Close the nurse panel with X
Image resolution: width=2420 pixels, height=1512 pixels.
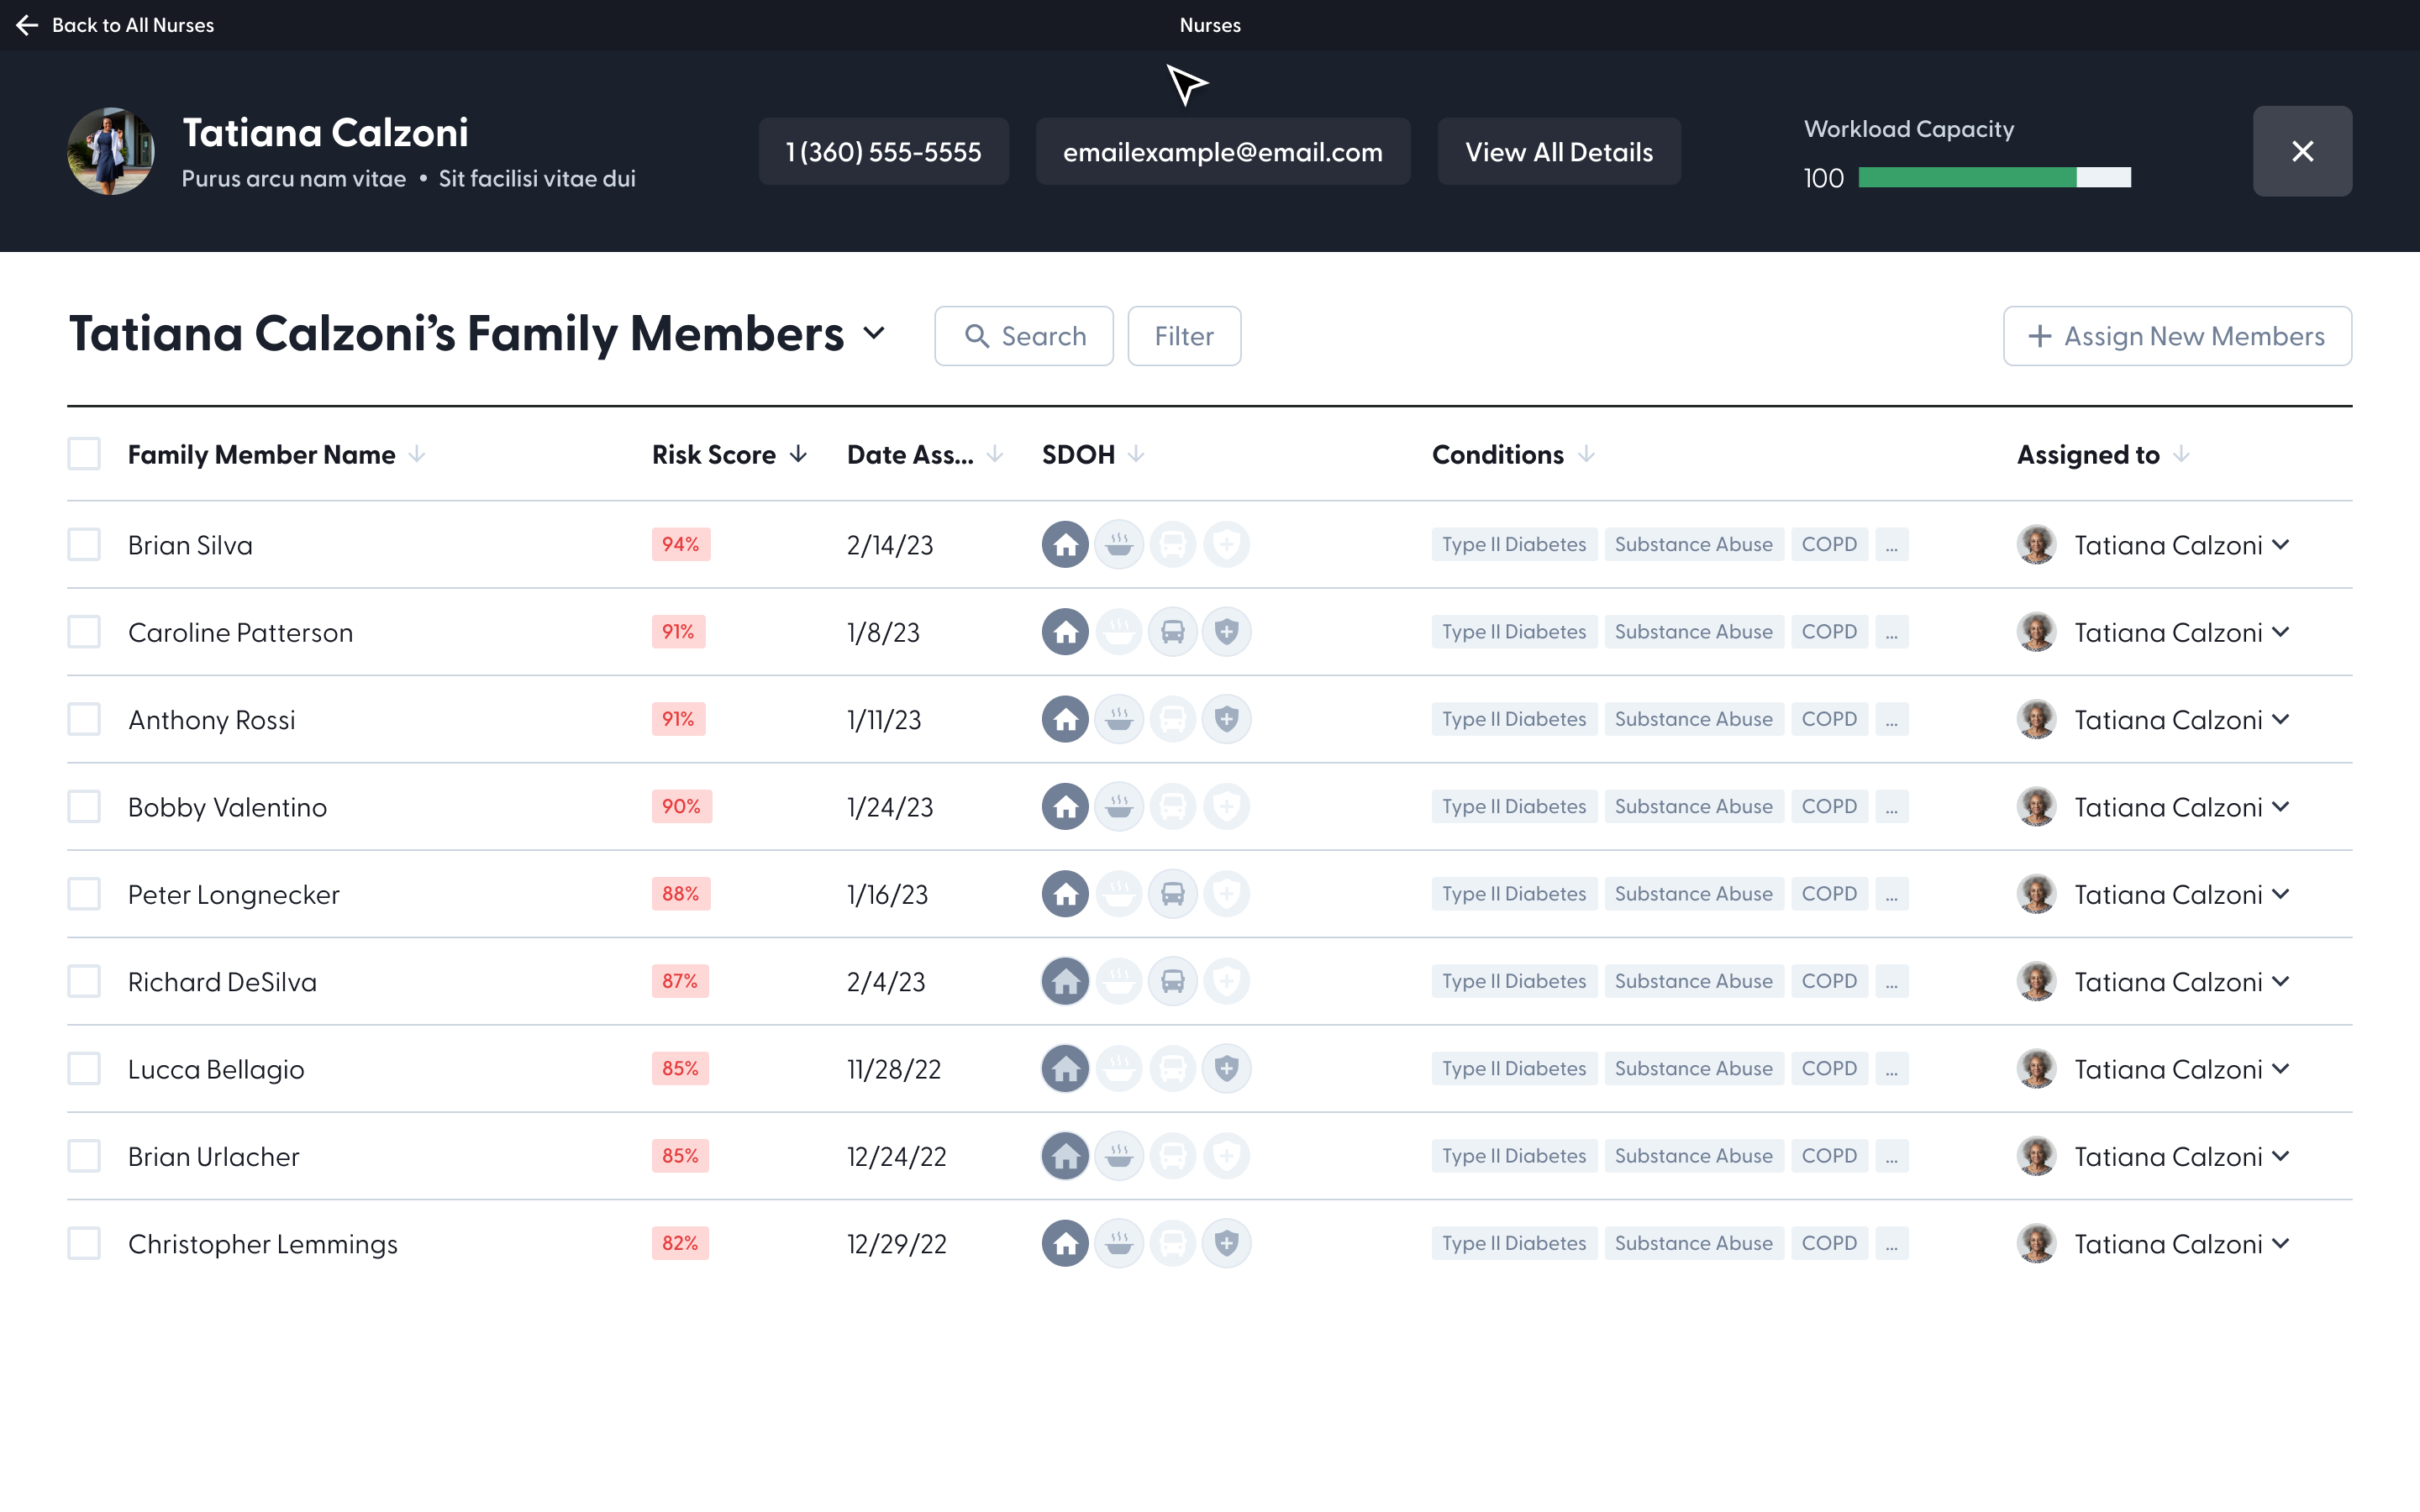[x=2301, y=151]
